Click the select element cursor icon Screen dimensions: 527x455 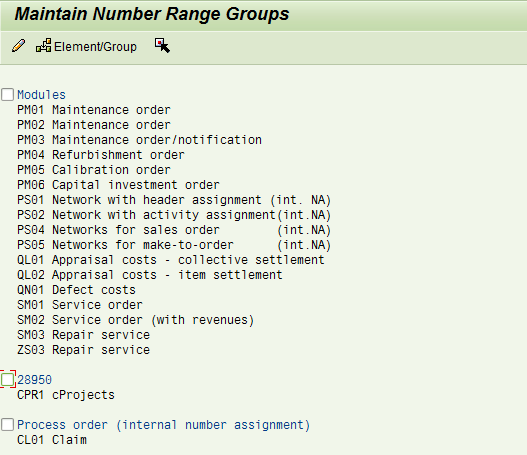click(162, 45)
